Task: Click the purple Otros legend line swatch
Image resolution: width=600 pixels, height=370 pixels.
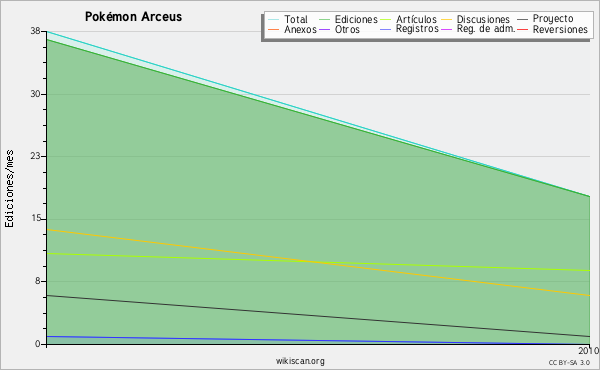Action: tap(324, 29)
